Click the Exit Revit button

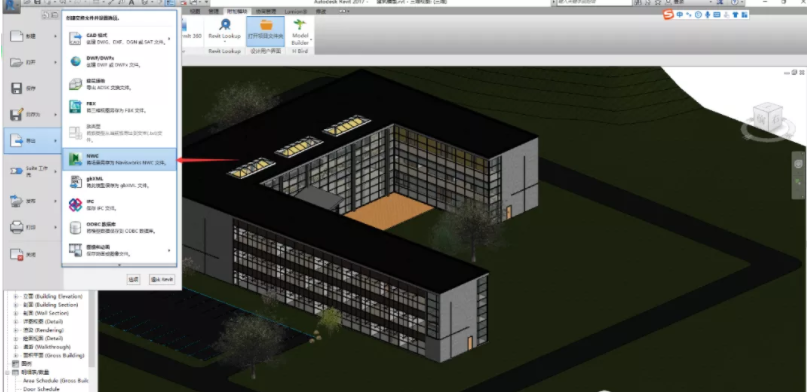(162, 279)
